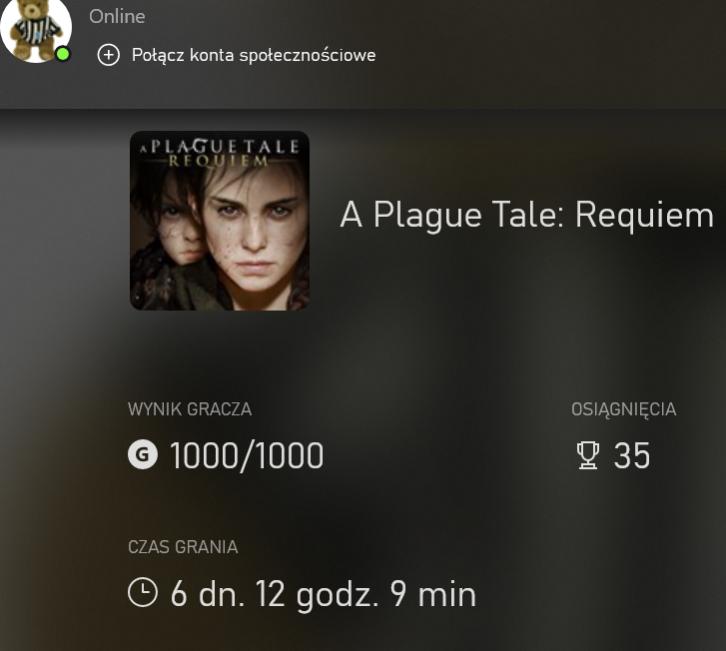Open the "Połącz konta społecznościowe" link
Screen dimensions: 726x651
253,55
